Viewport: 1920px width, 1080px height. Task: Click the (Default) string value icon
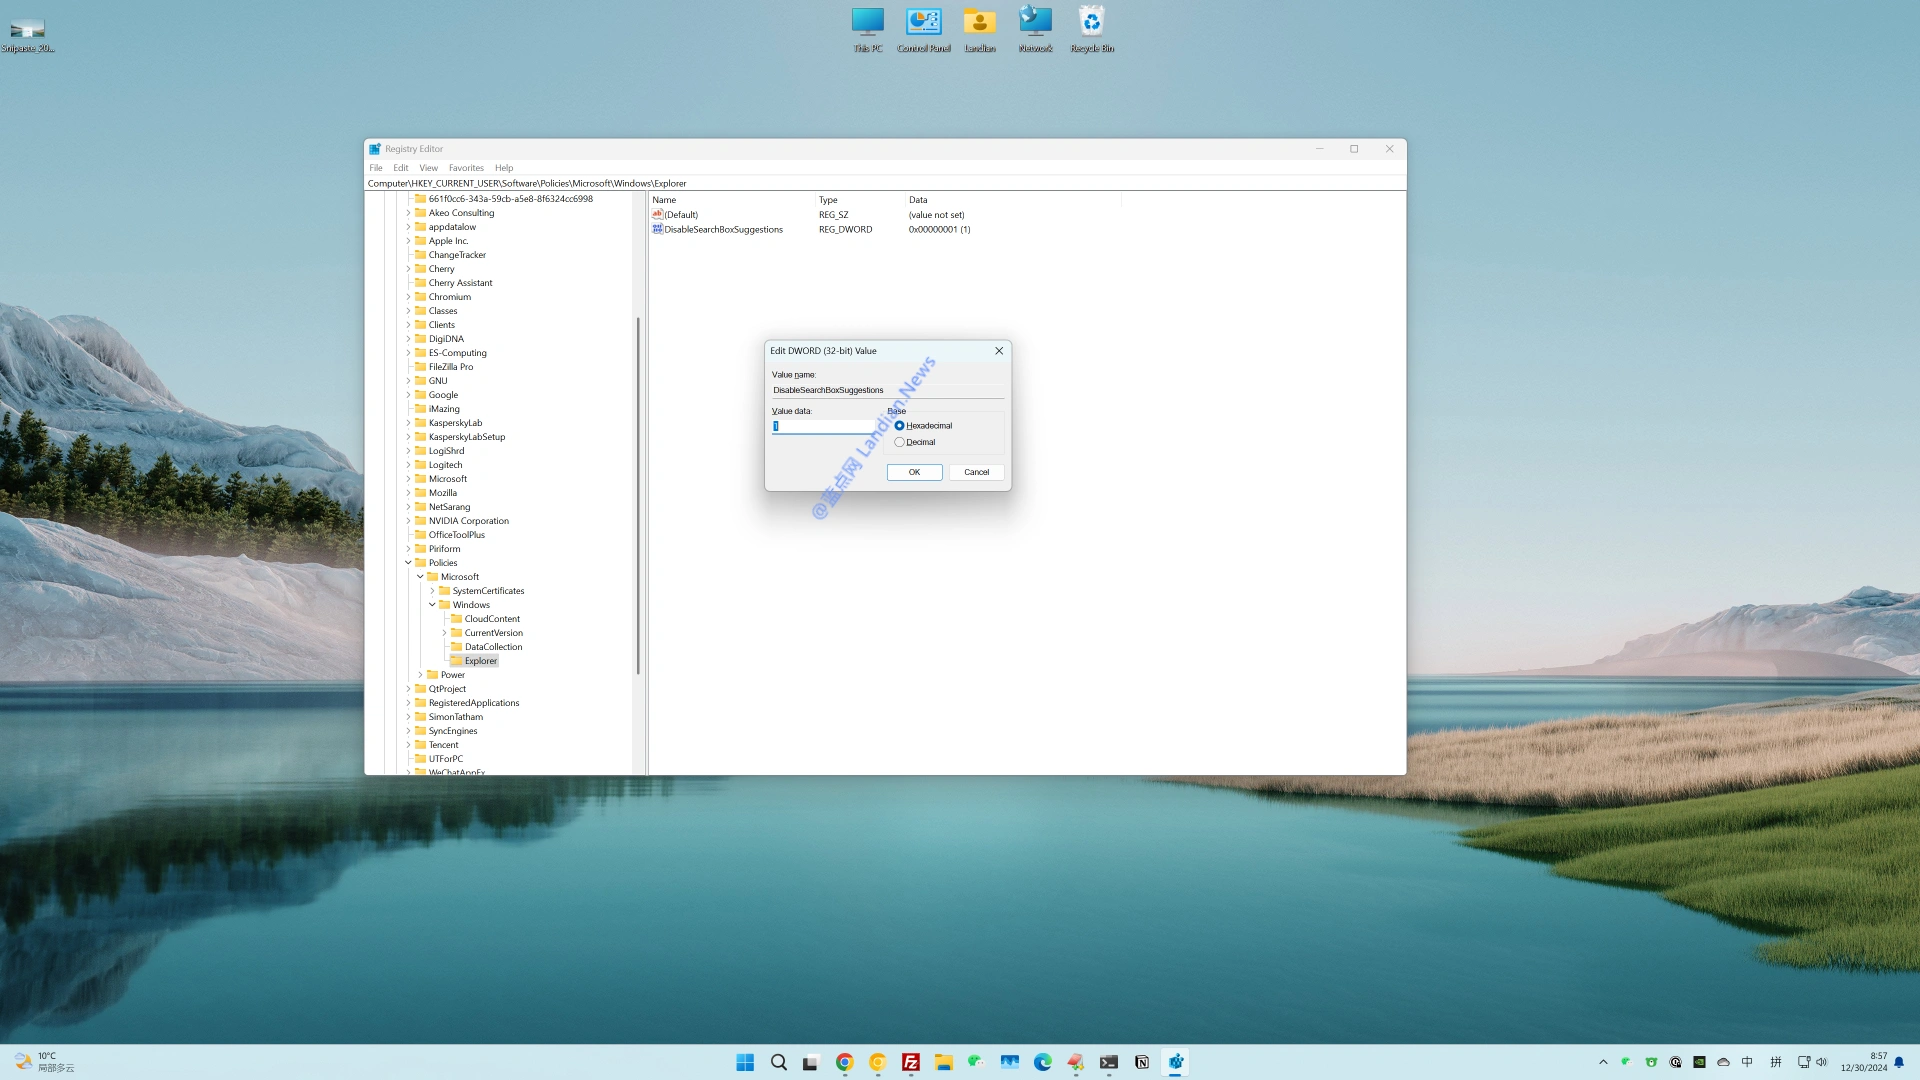(657, 214)
